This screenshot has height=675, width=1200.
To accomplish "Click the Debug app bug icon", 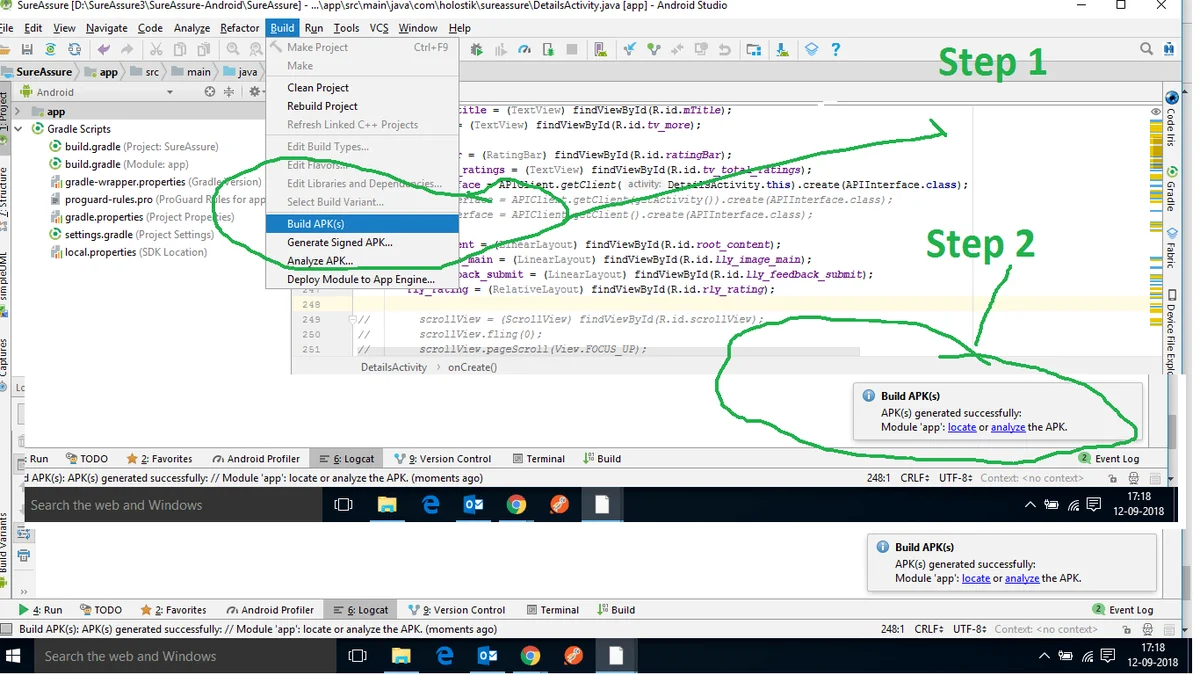I will 477,49.
